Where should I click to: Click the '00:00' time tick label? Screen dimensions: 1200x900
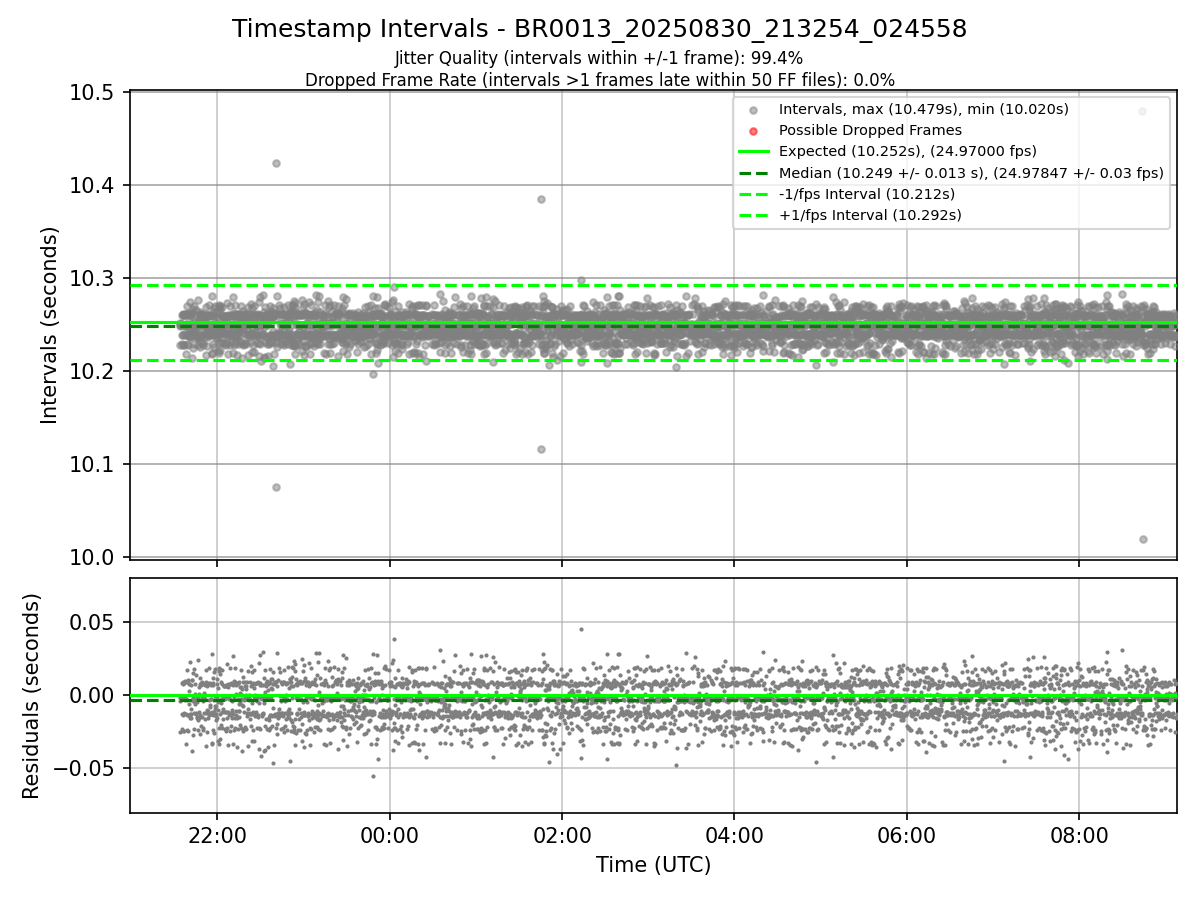389,835
